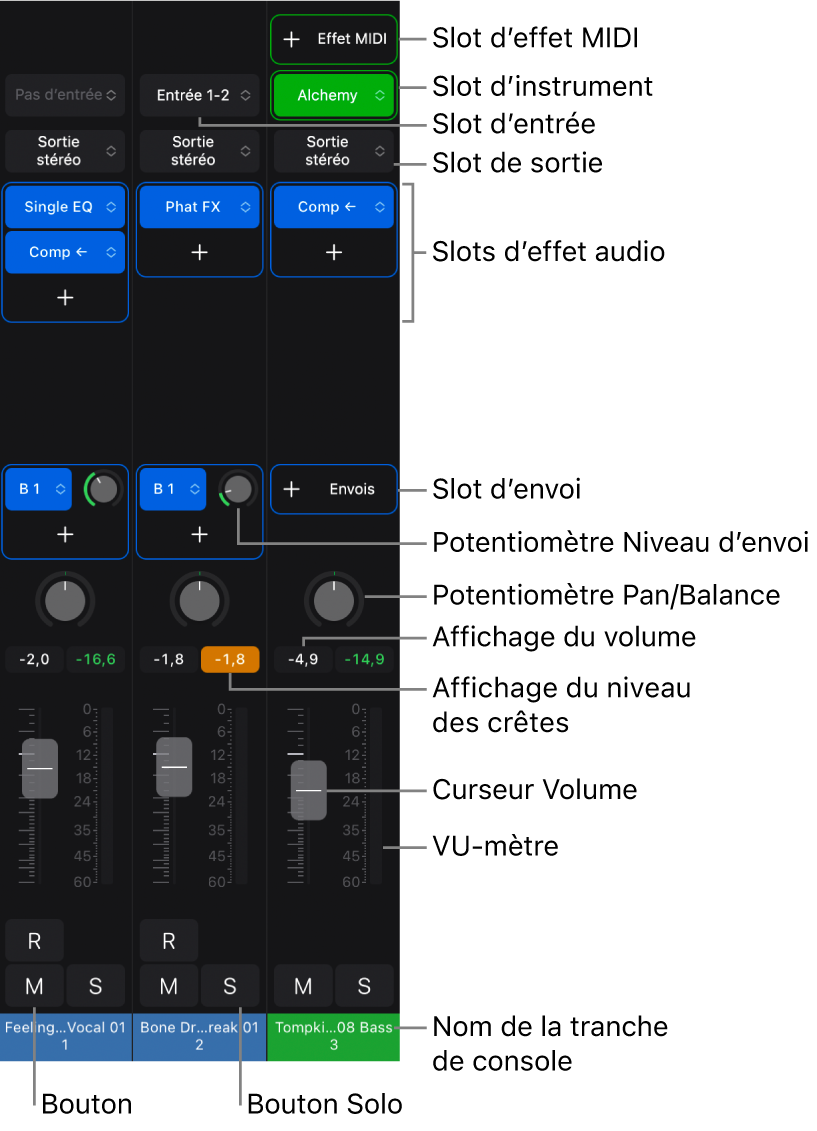
Task: Add another plugin below Comp on the Alchemy strip
Action: tap(333, 252)
